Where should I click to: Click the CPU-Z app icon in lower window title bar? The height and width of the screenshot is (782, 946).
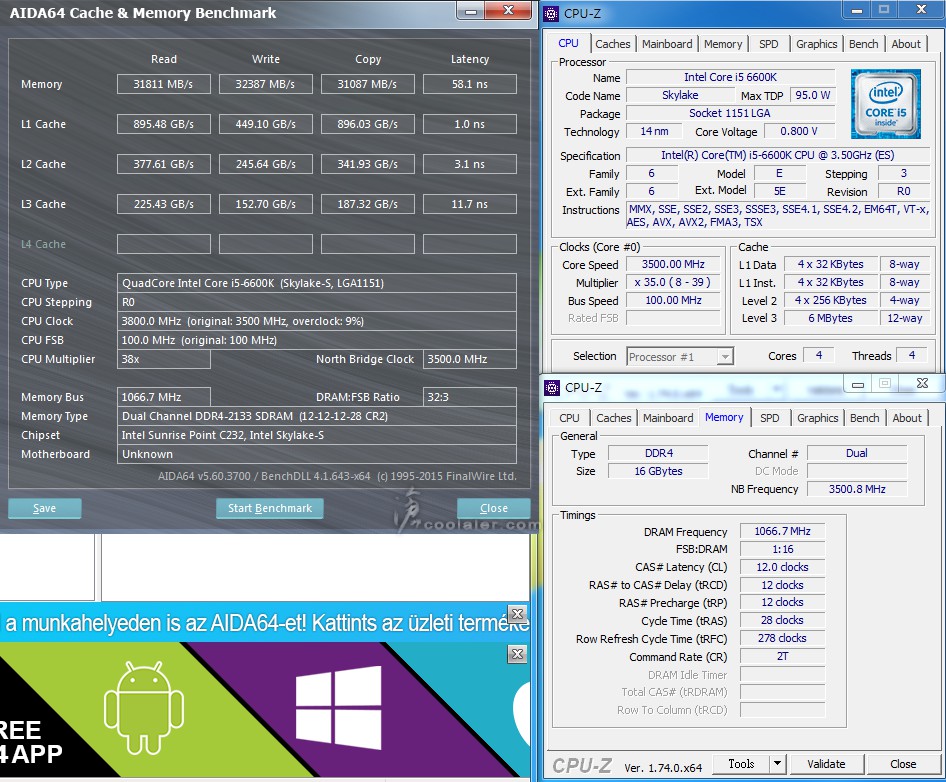tap(552, 387)
